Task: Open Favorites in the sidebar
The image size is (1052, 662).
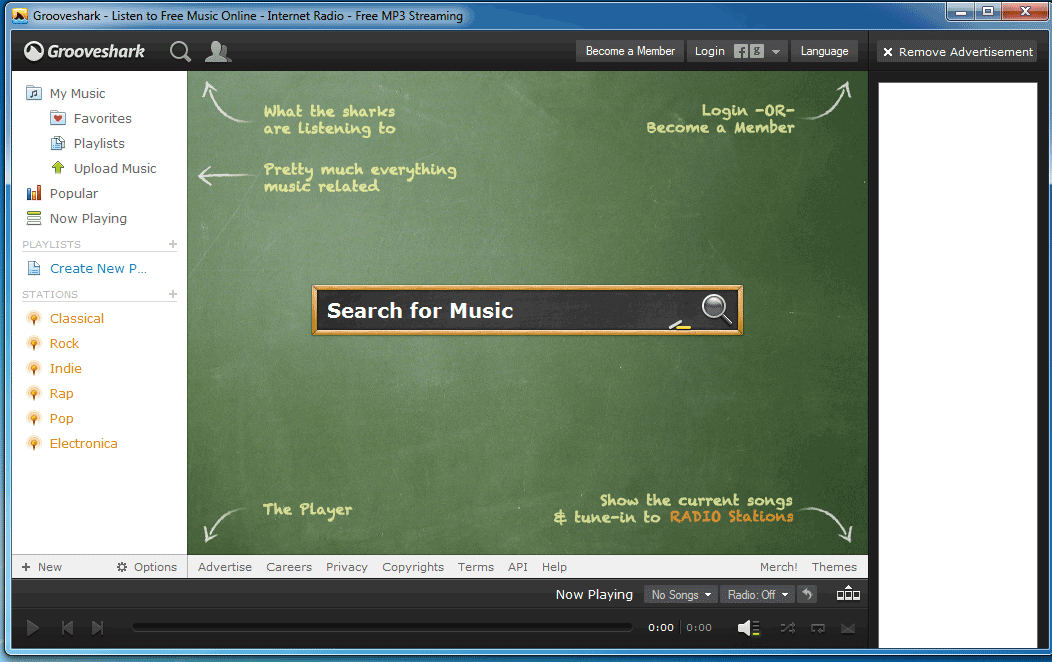Action: [91, 118]
